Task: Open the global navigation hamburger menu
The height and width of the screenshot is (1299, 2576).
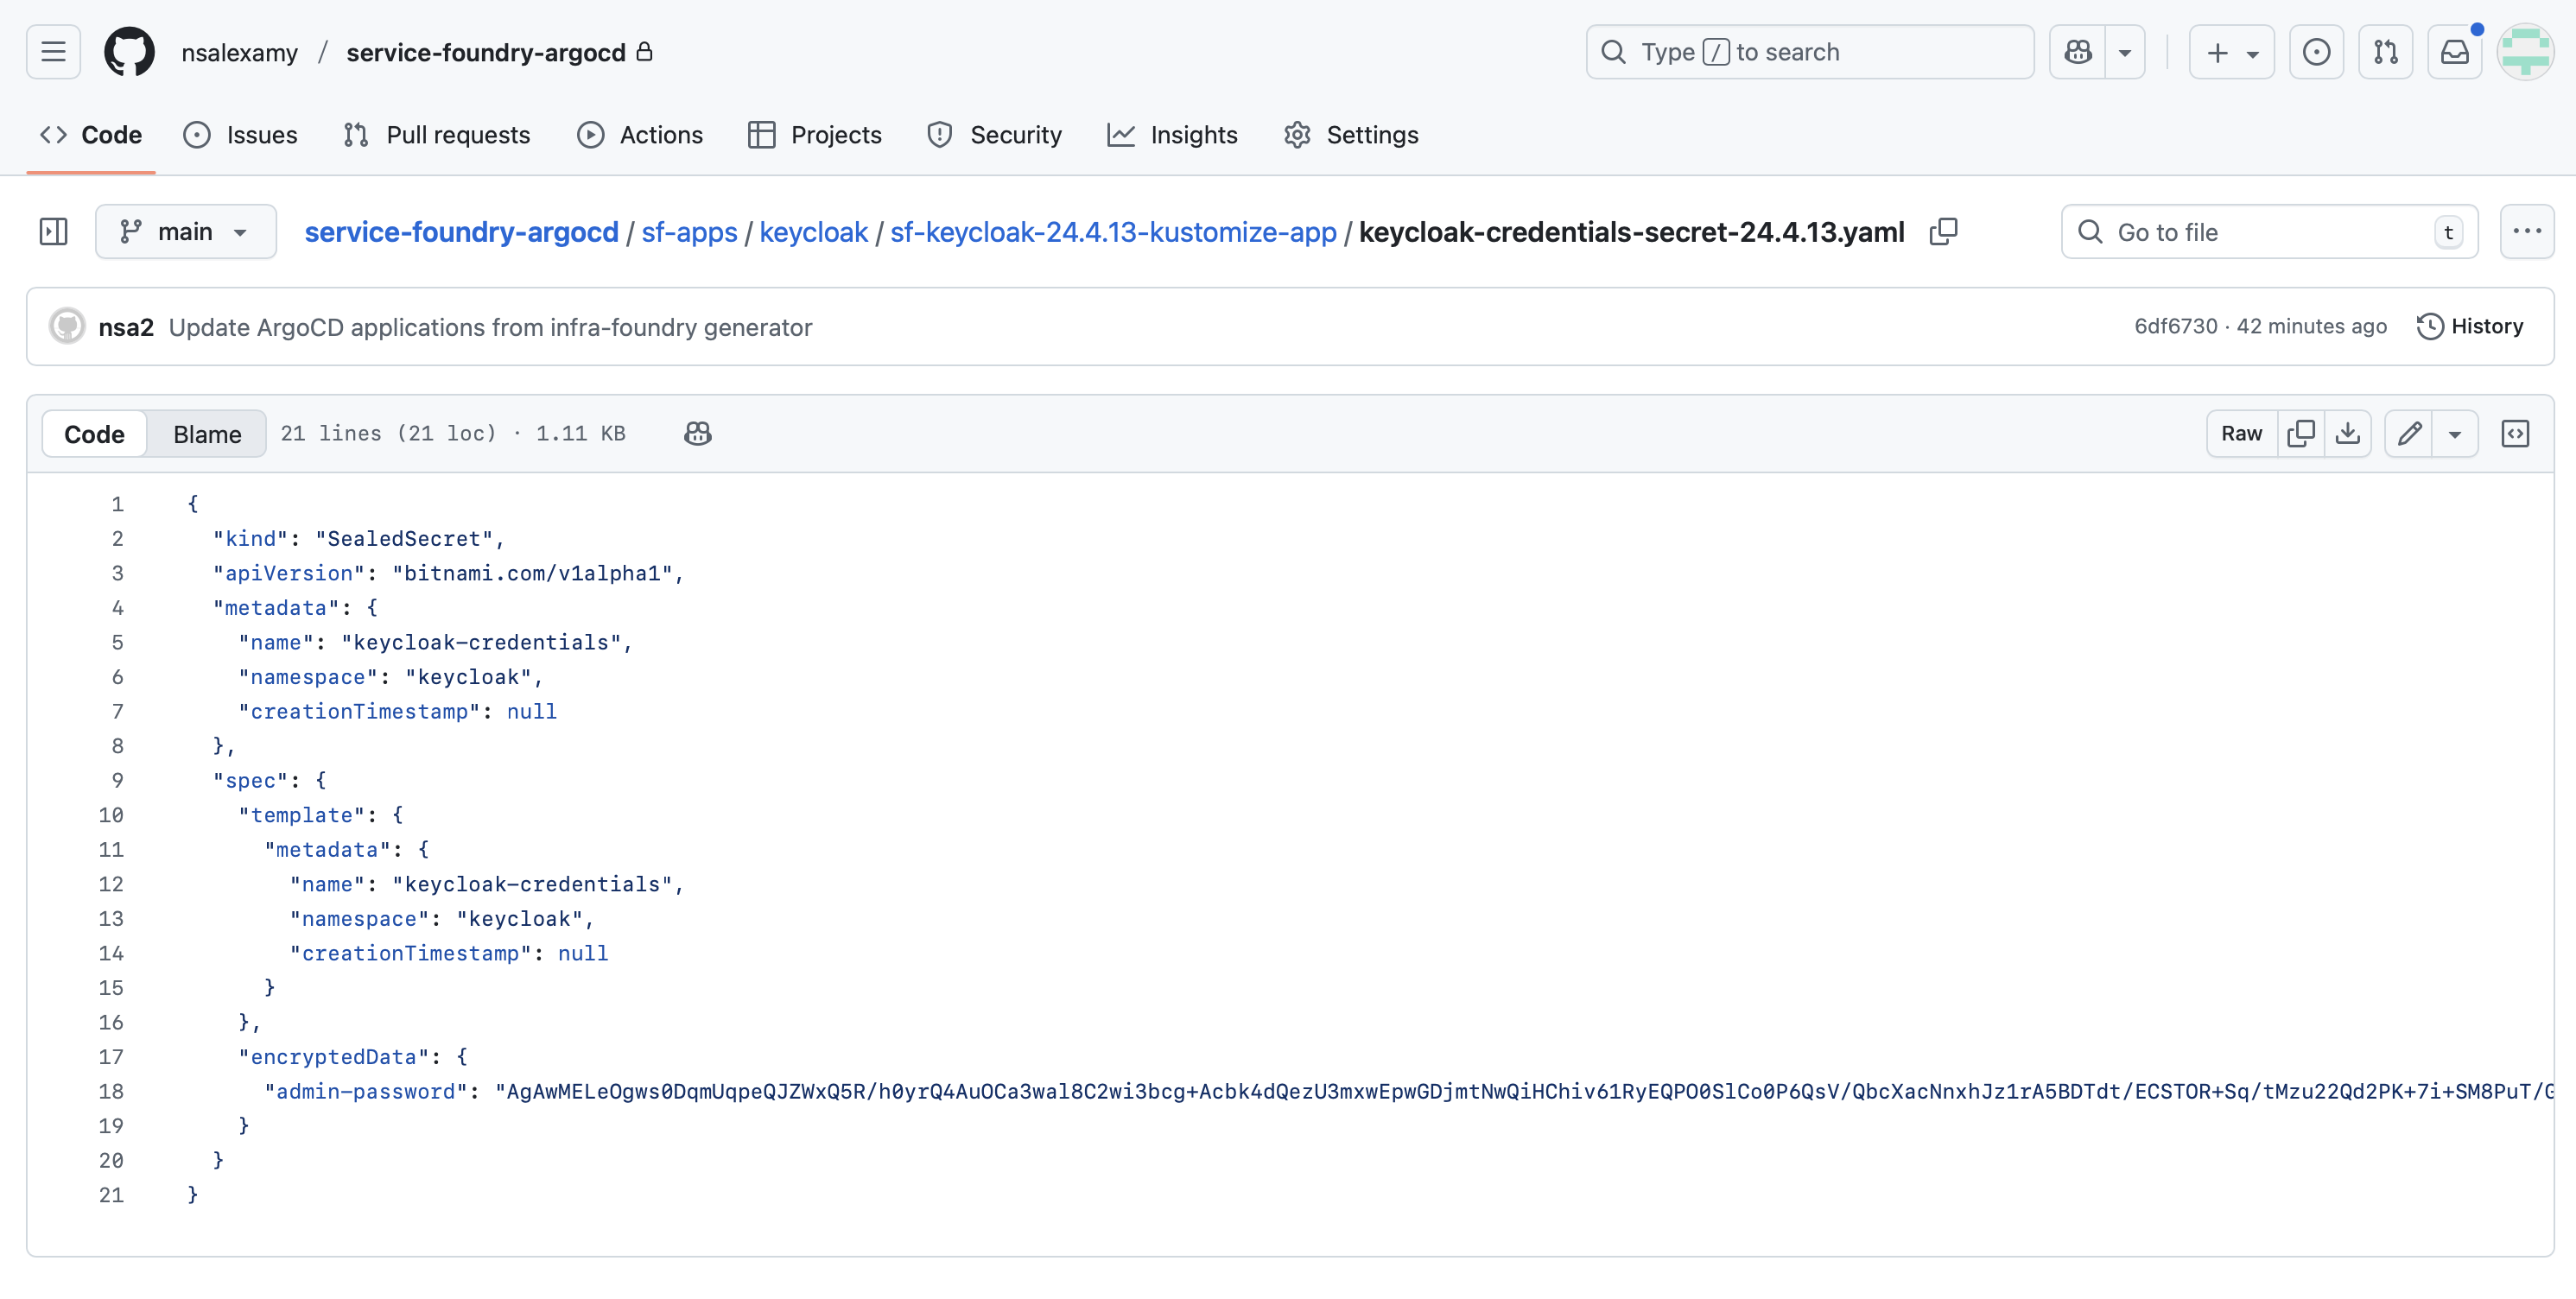Action: pos(53,52)
